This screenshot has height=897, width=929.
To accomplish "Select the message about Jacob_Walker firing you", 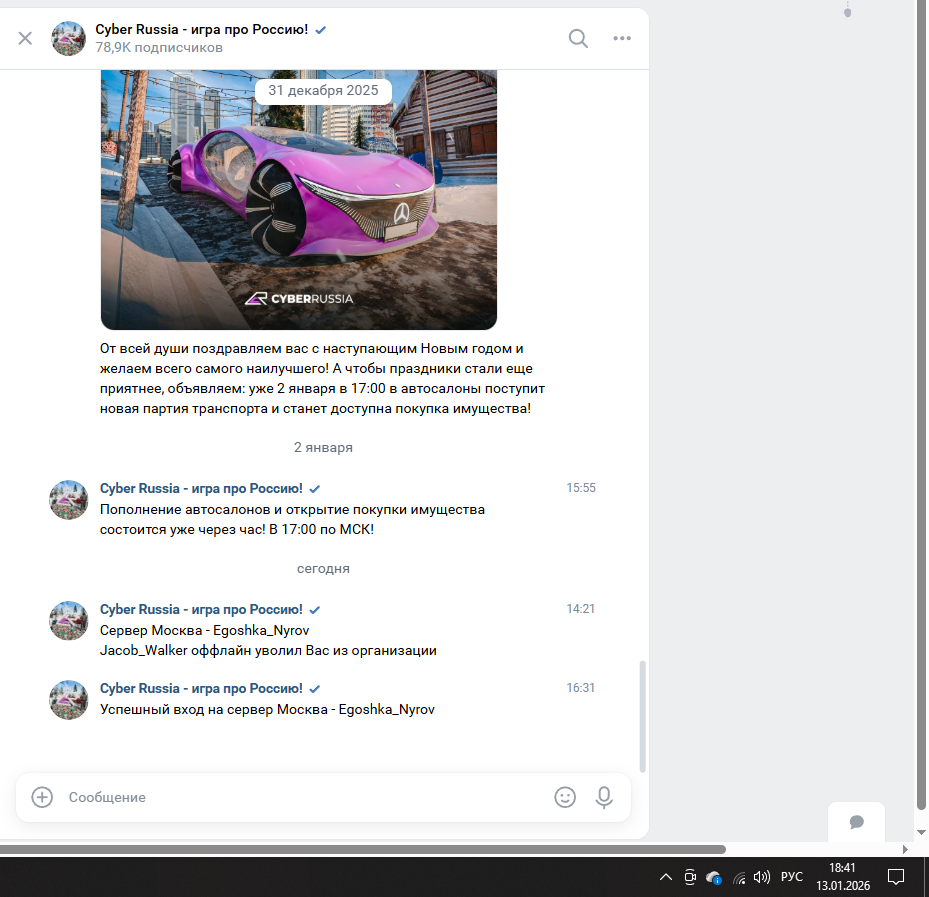I will coord(268,640).
